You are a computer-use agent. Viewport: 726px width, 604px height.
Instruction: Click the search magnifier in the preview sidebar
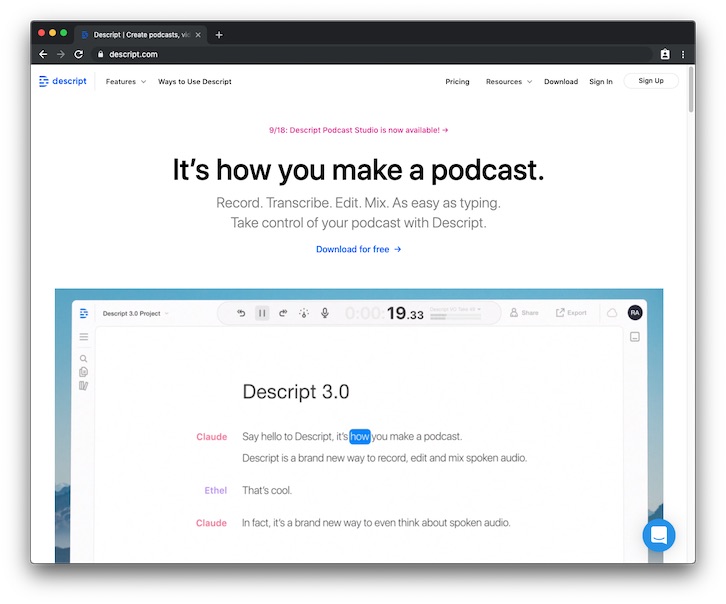(x=83, y=359)
